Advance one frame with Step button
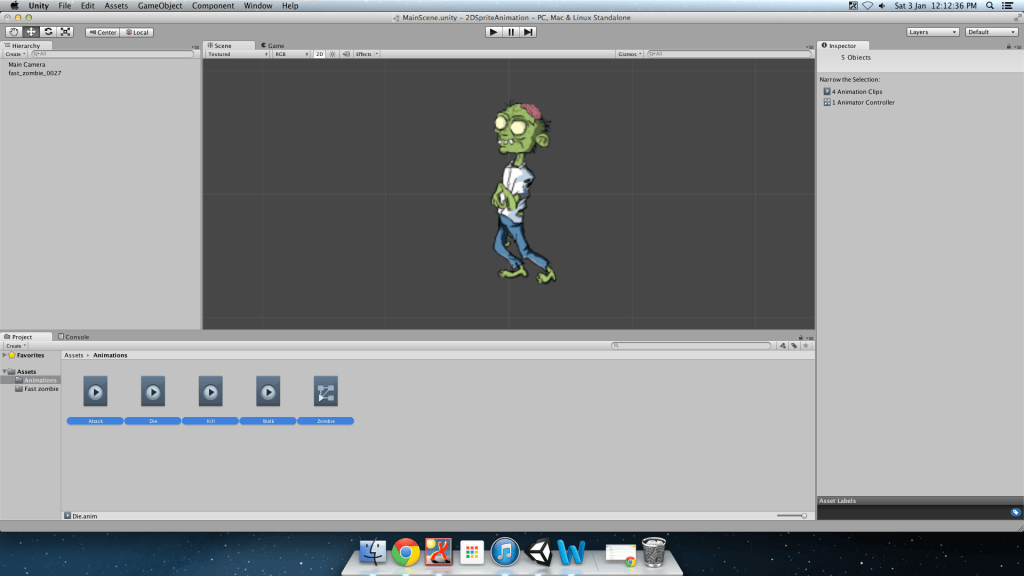The width and height of the screenshot is (1024, 576). tap(528, 32)
